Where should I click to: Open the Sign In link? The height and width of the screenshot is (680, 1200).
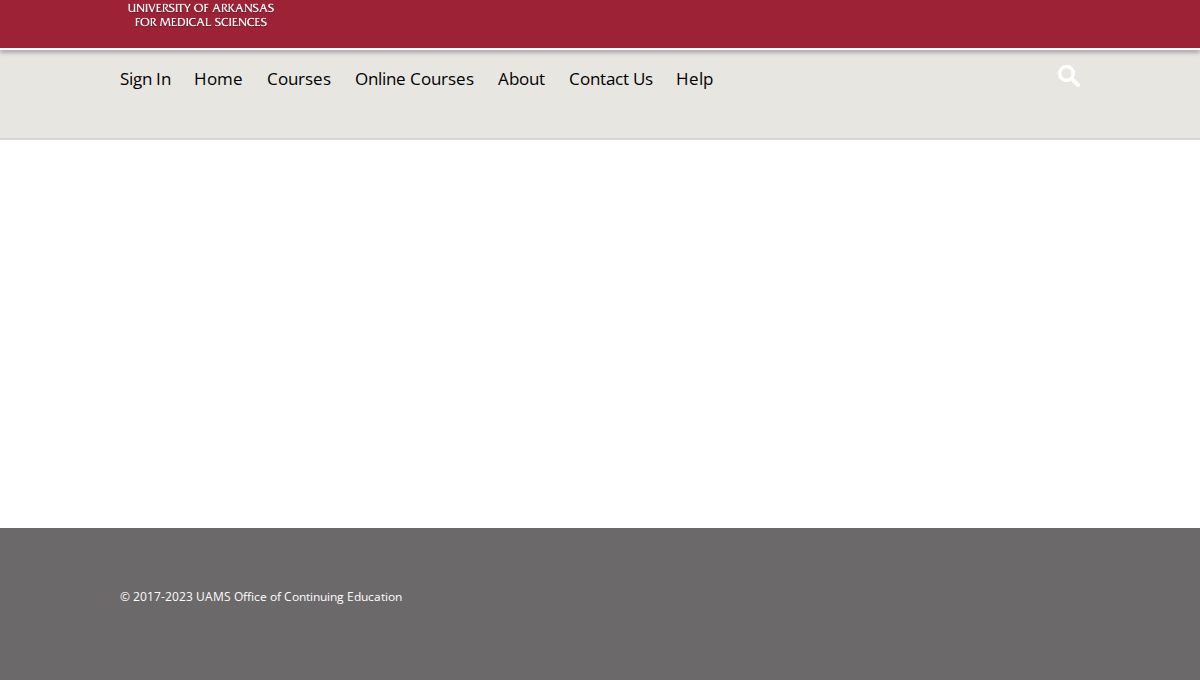point(145,79)
